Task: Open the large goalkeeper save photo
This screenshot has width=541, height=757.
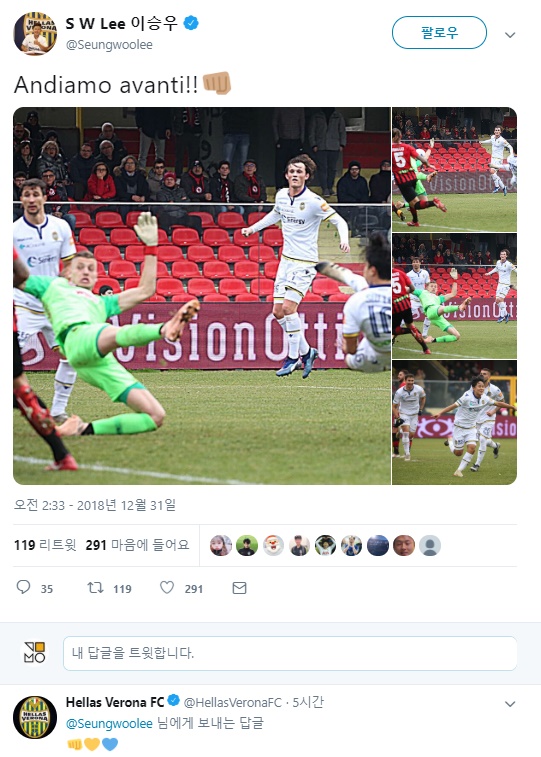Action: coord(202,296)
